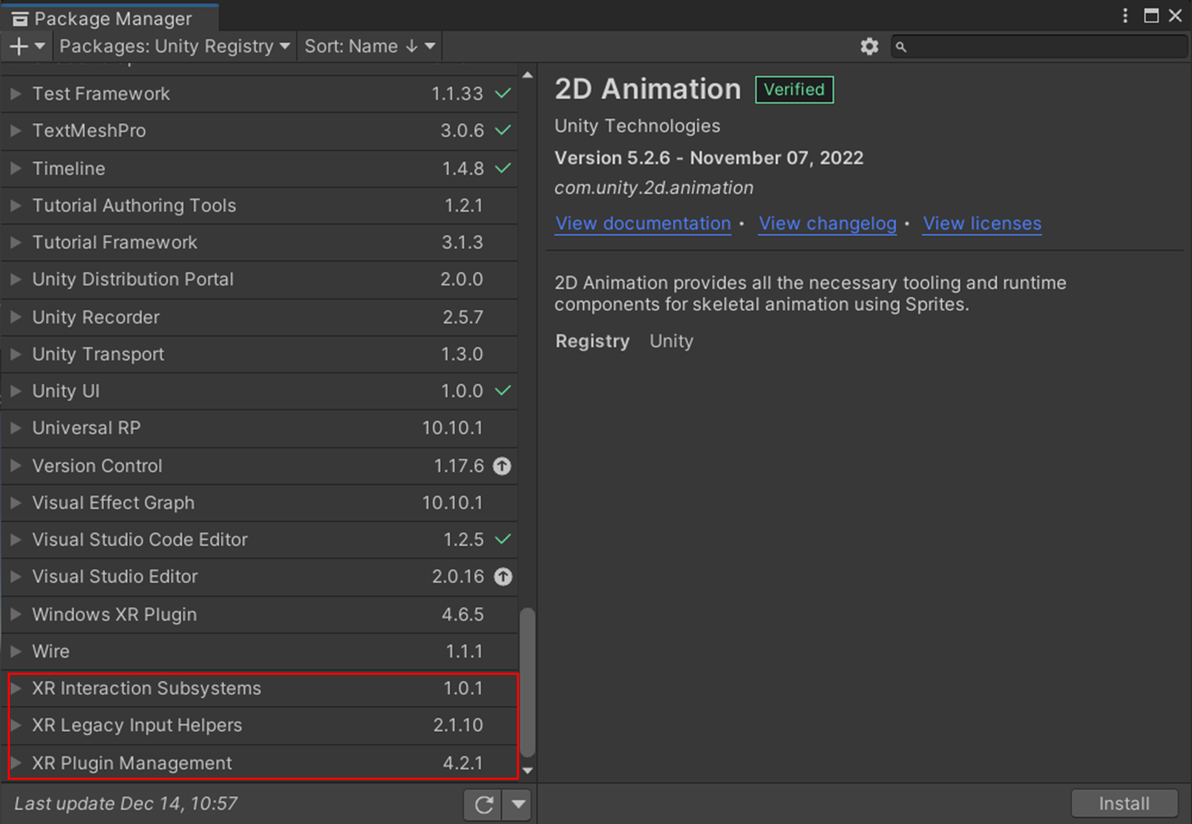Select the XR Interaction Subsystems package

coord(260,689)
